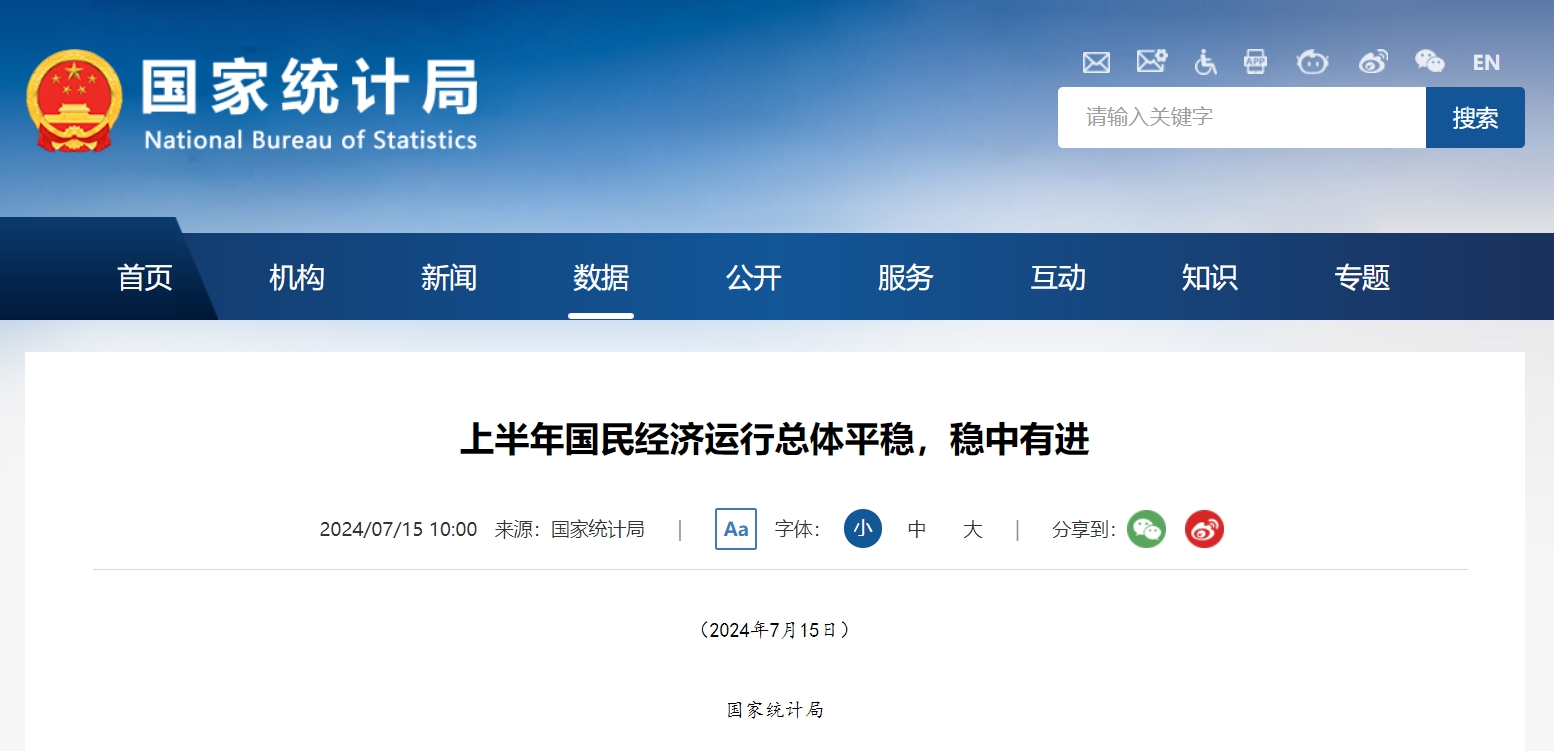
Task: Share article via red Weibo button
Action: click(1204, 529)
